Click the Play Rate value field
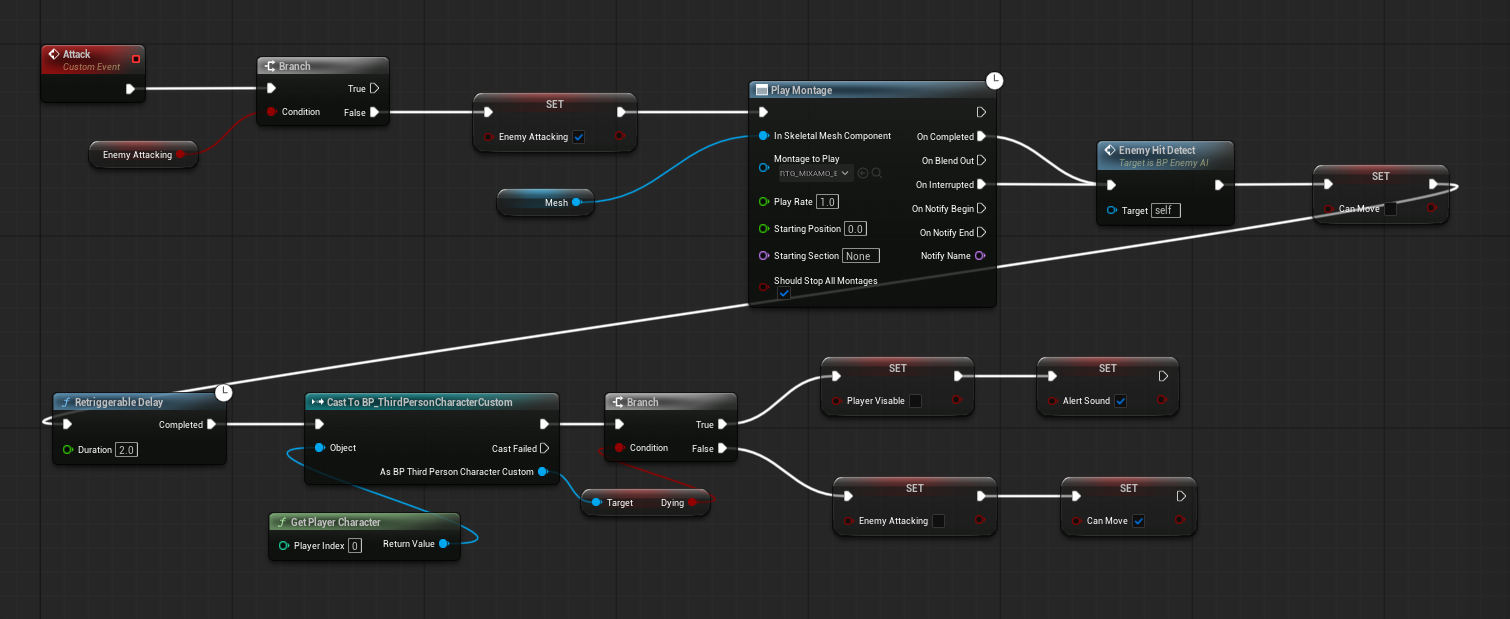1510x619 pixels. pos(827,202)
